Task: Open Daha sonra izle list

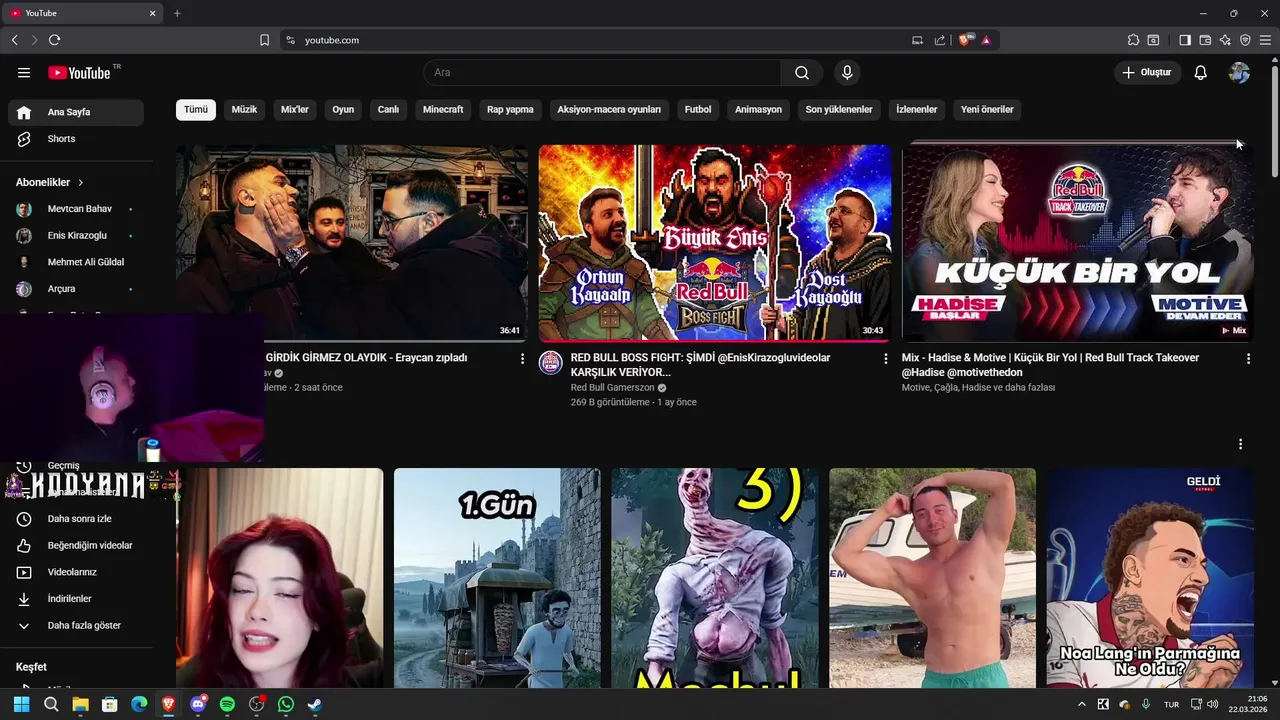Action: tap(76, 519)
